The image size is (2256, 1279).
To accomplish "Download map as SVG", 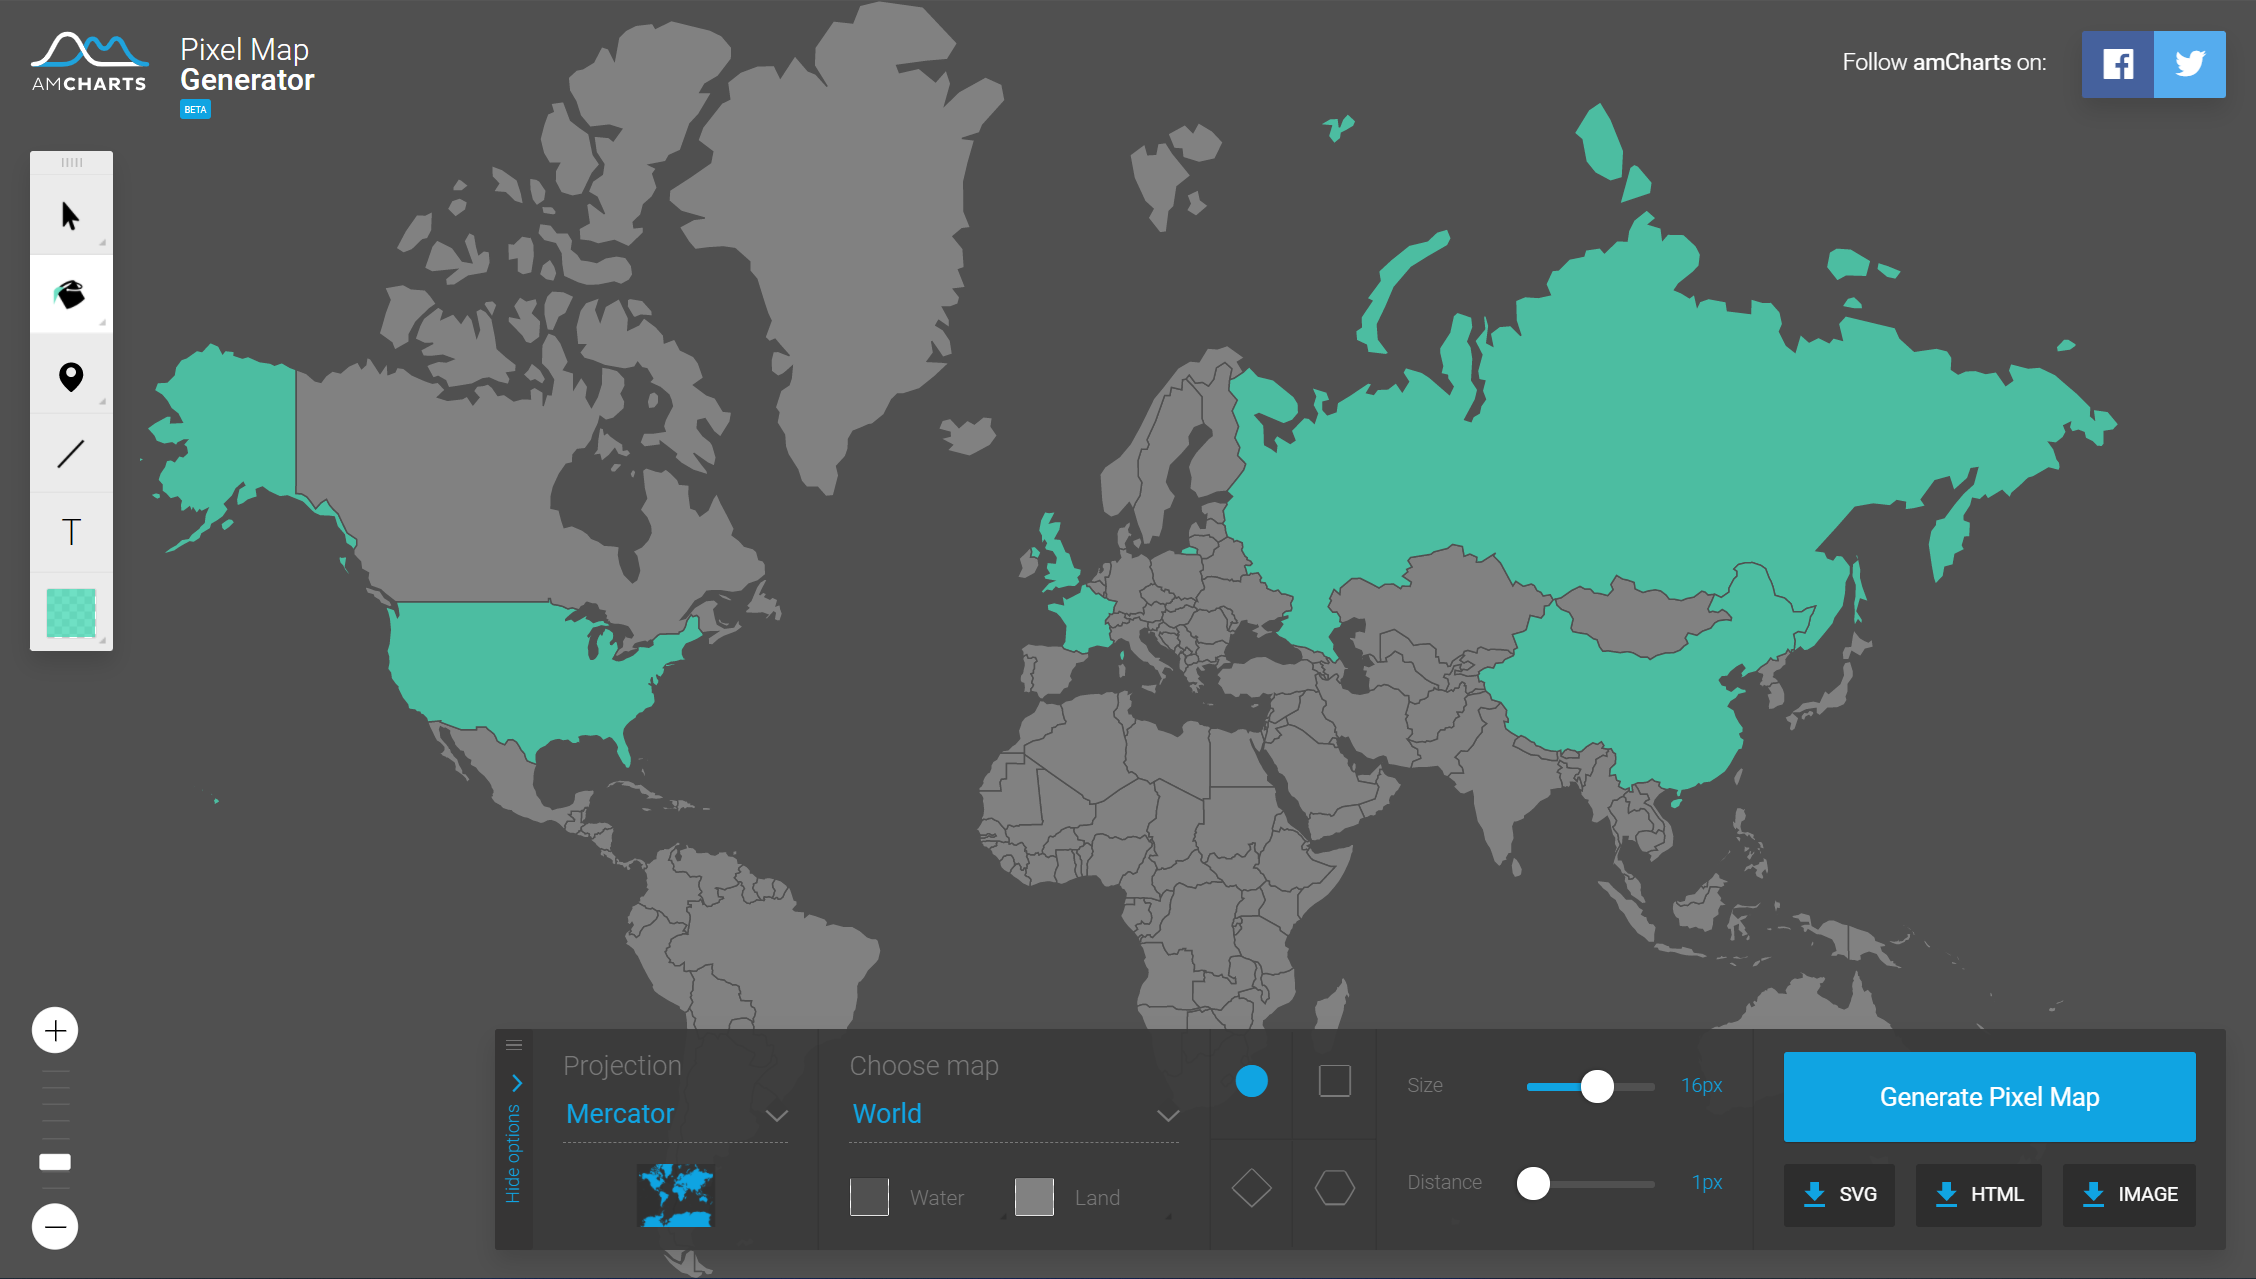I will point(1839,1194).
